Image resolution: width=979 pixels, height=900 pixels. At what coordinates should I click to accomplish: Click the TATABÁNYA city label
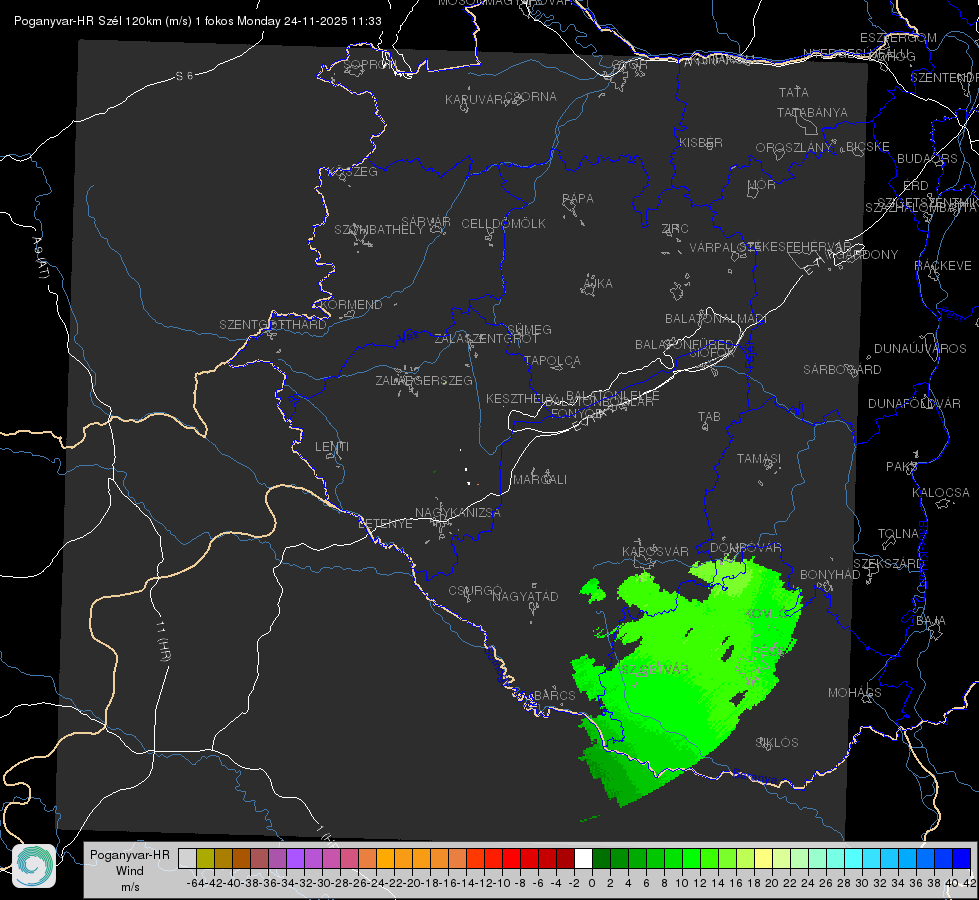pyautogui.click(x=812, y=112)
